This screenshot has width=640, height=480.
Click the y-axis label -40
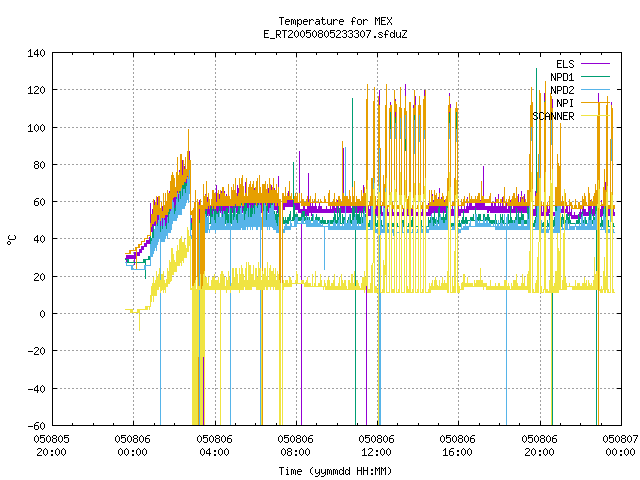36,389
